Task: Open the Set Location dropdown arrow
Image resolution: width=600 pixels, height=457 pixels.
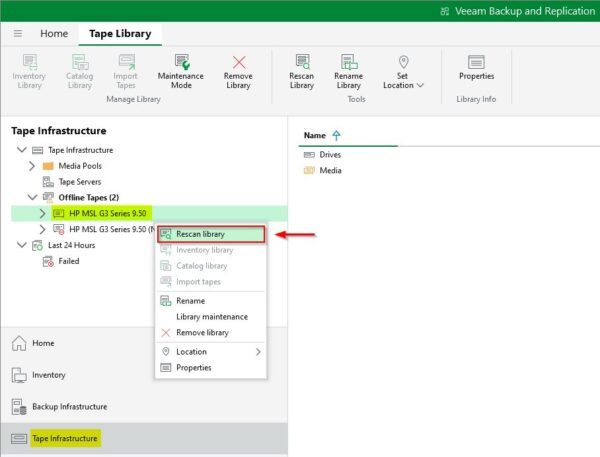Action: click(x=420, y=85)
